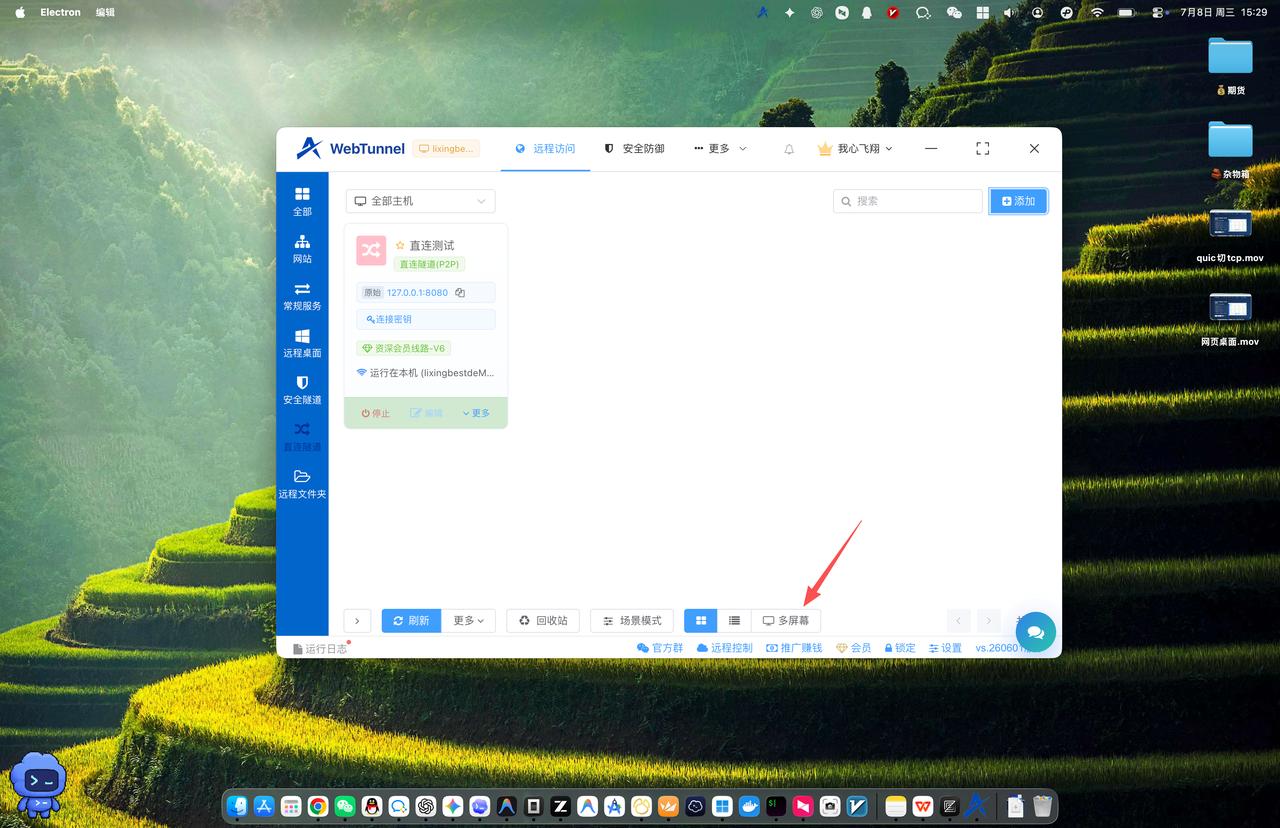Open the 官方群 link
Screen dimensions: 1280x828
tap(660, 648)
